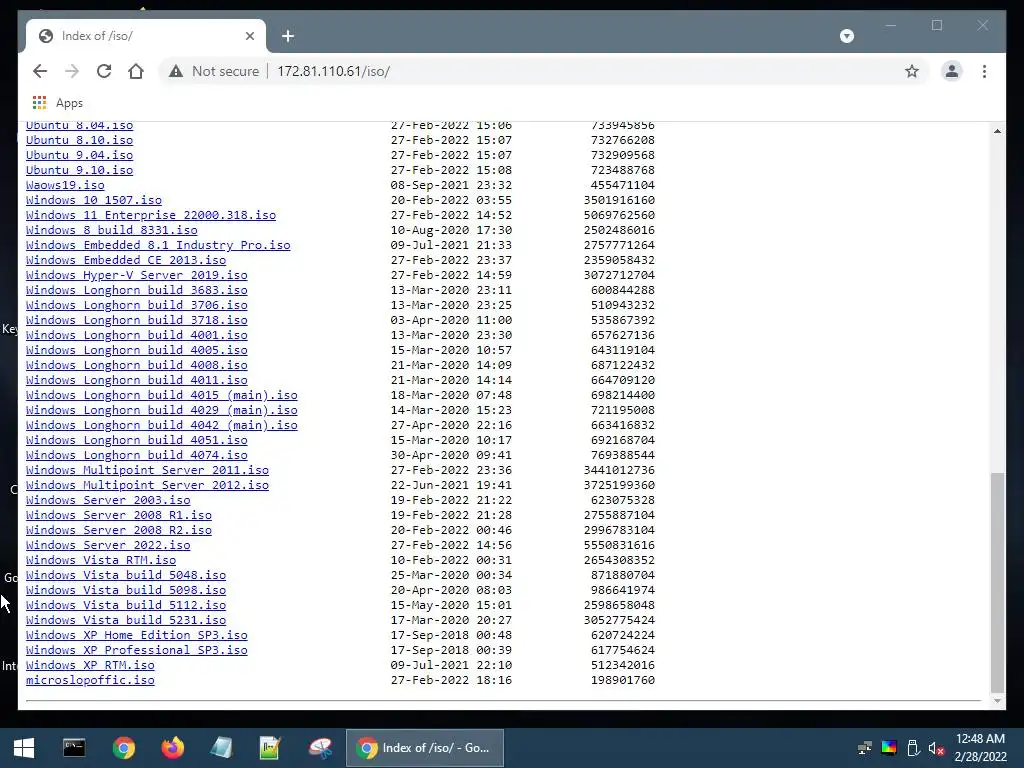
Task: Download Windows_XP_Home_Edition_SP3.iso
Action: tap(136, 635)
